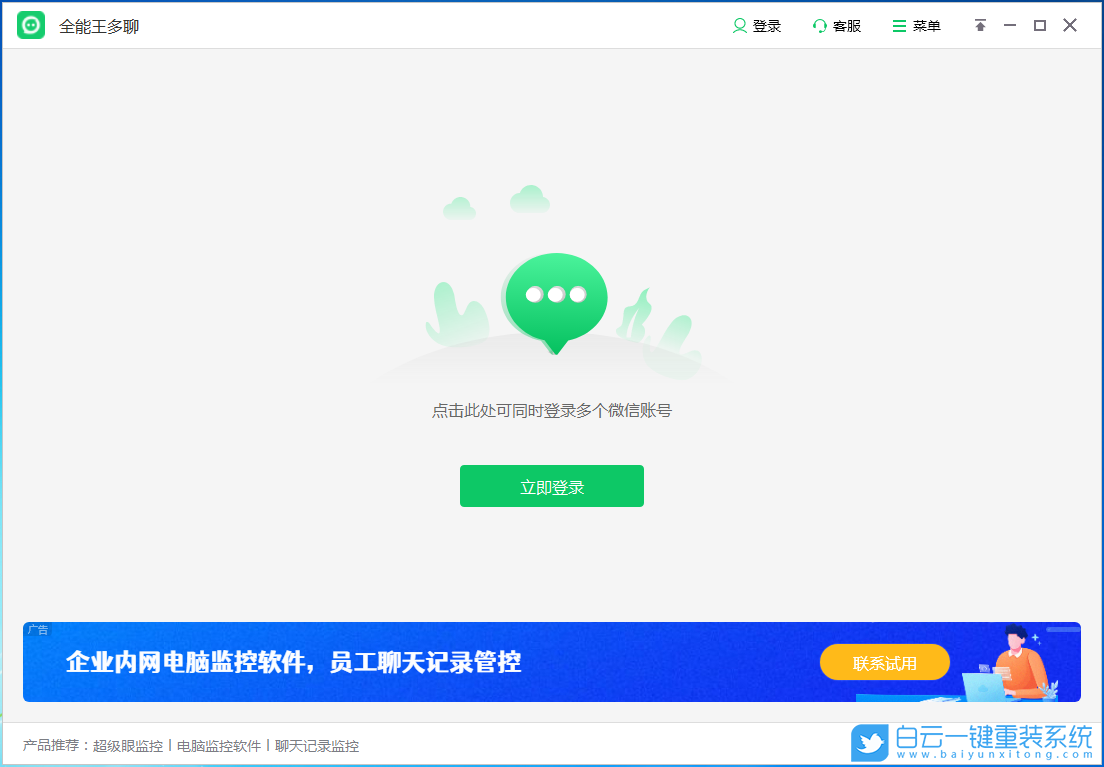Click the yellow 联系试用 button

tap(885, 662)
